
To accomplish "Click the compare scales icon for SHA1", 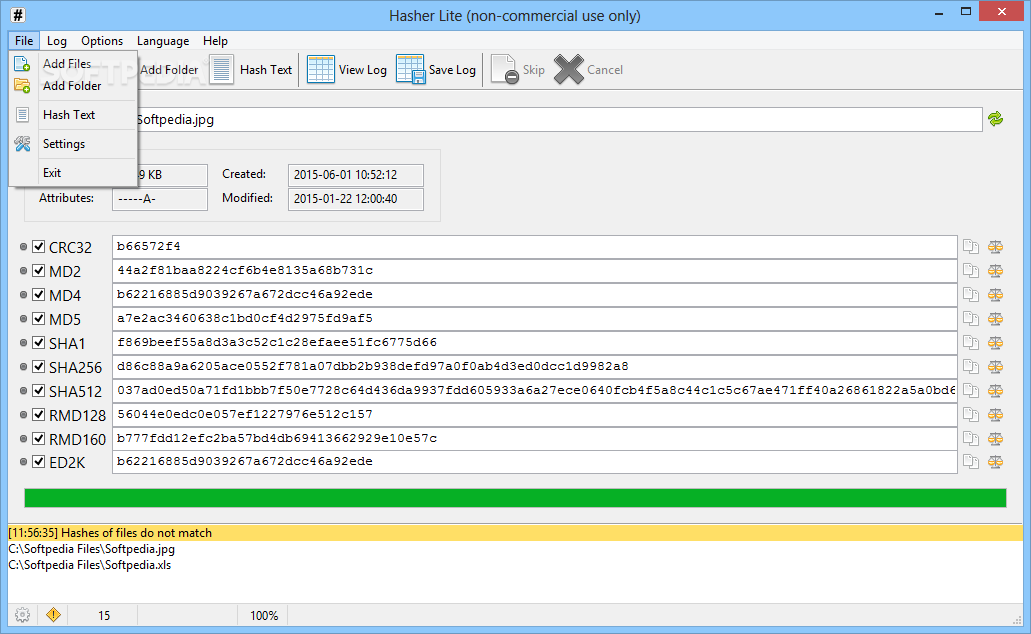I will tap(995, 343).
